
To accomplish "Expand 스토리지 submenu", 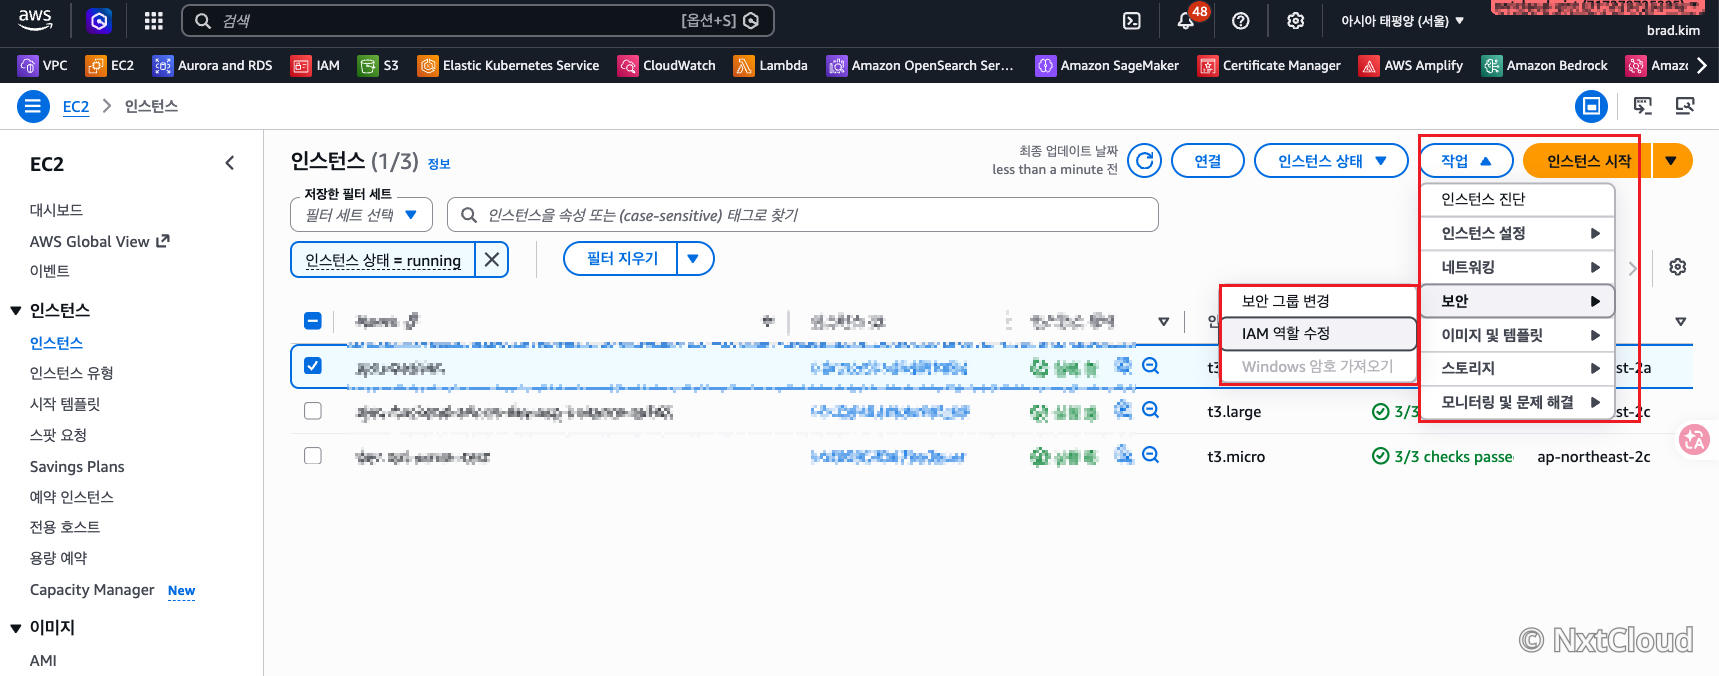I will point(1518,368).
